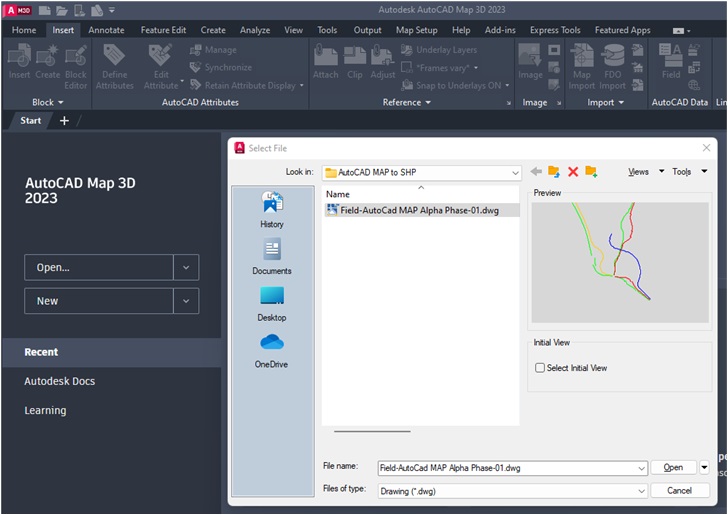Switch to the Home ribbon tab
The image size is (728, 515).
coord(24,30)
